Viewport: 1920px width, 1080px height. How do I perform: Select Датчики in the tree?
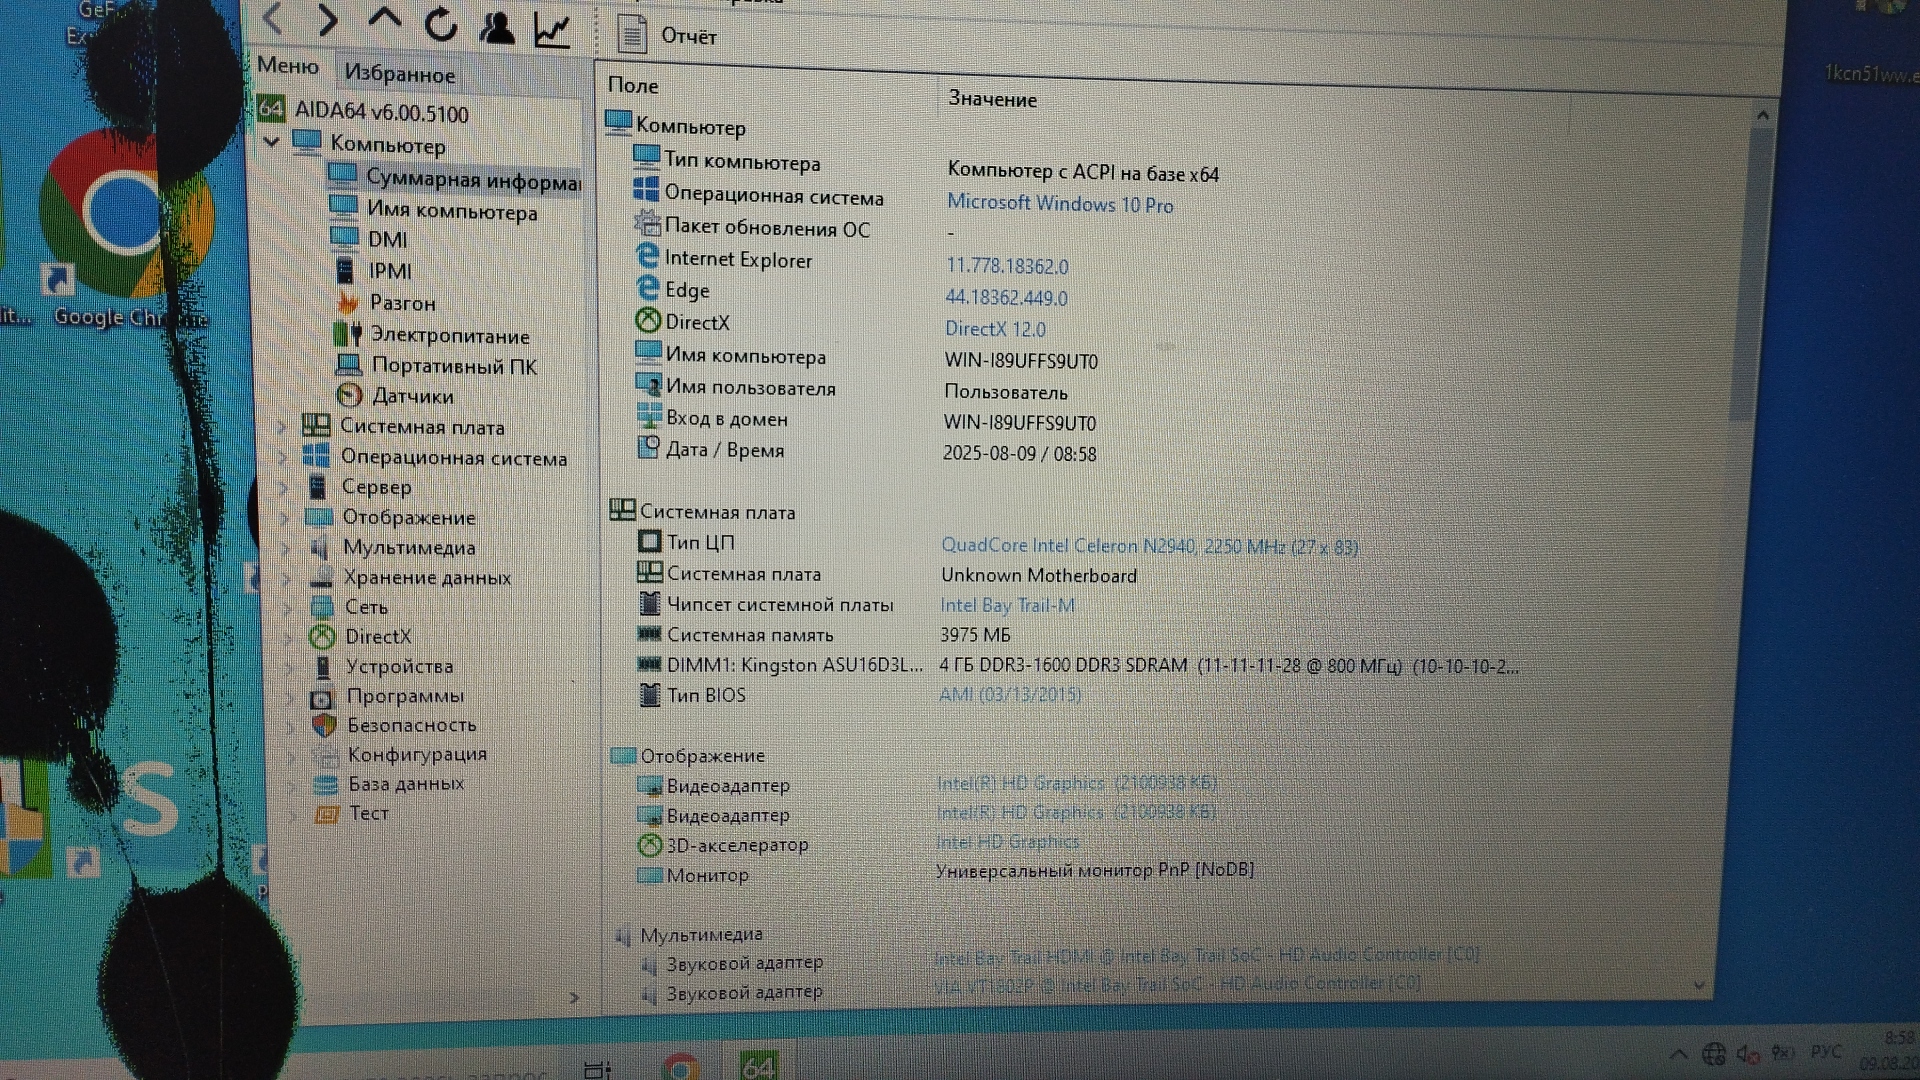(412, 396)
